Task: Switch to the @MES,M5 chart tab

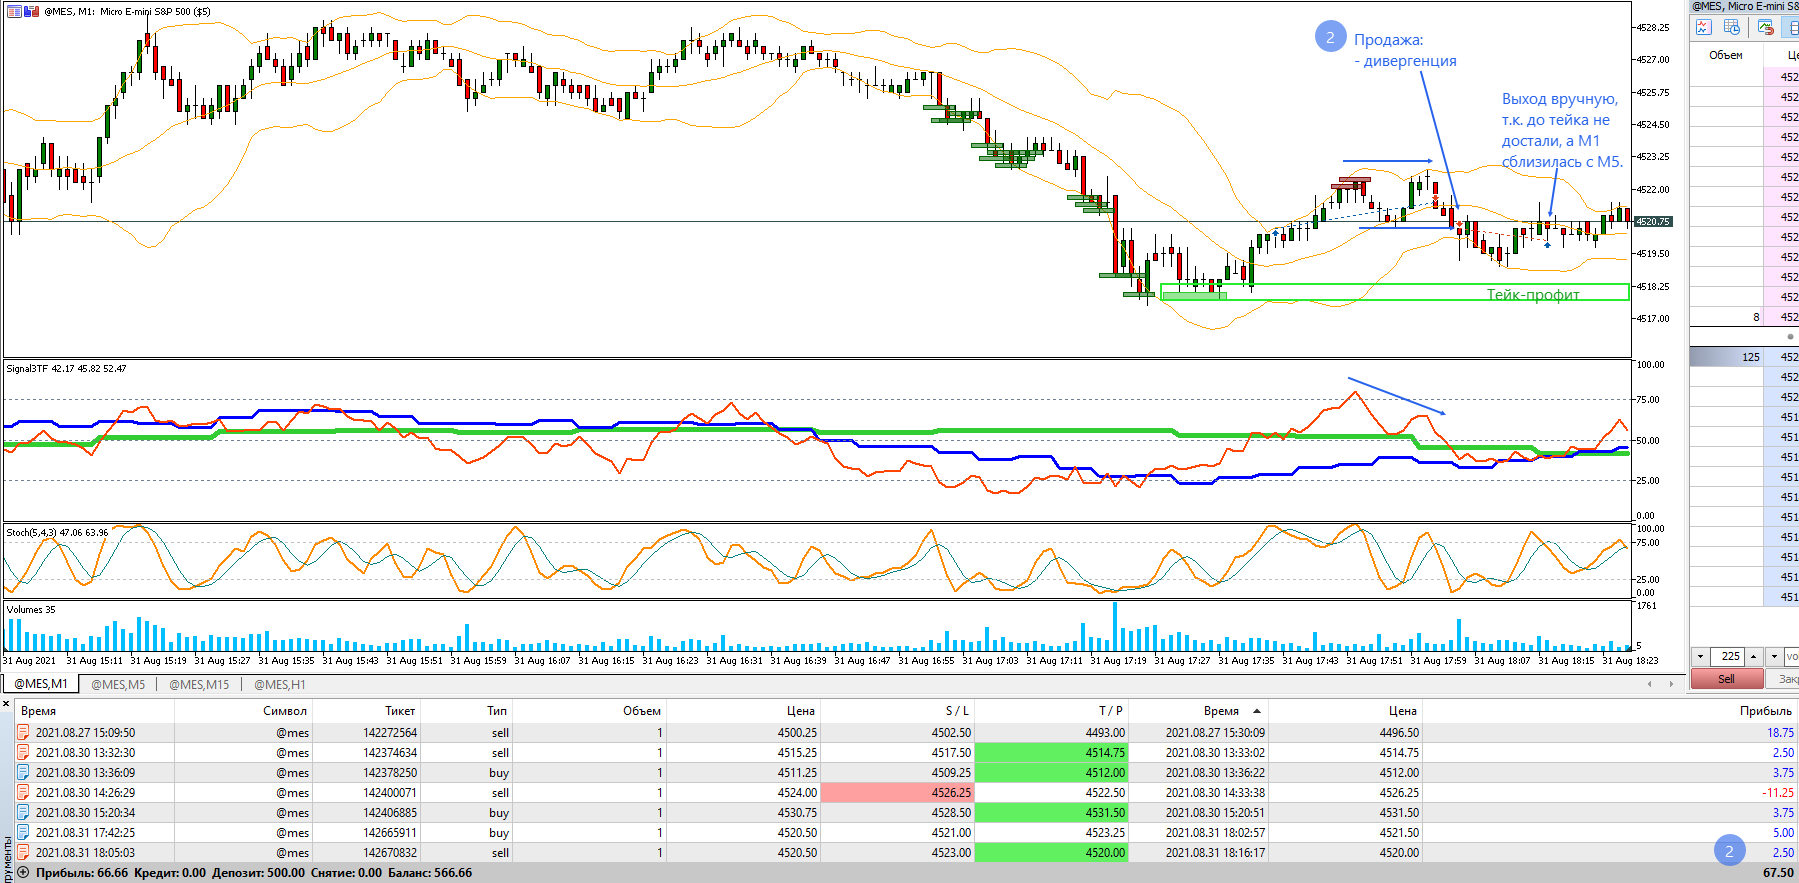Action: (118, 684)
